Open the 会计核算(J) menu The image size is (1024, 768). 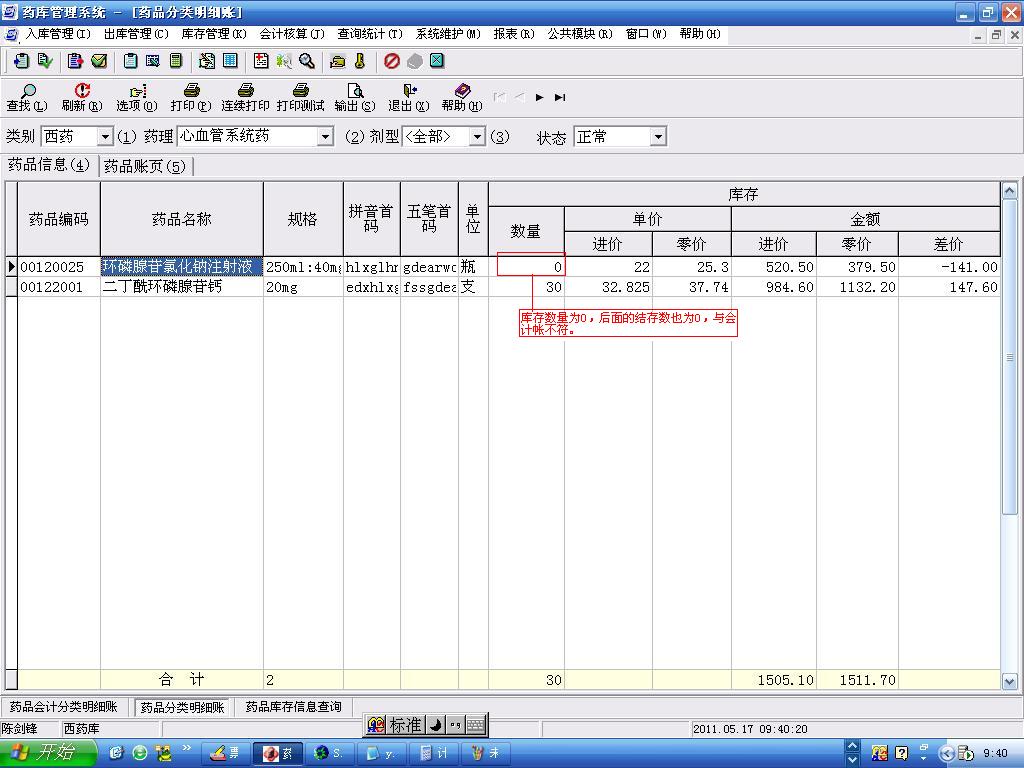[x=291, y=34]
